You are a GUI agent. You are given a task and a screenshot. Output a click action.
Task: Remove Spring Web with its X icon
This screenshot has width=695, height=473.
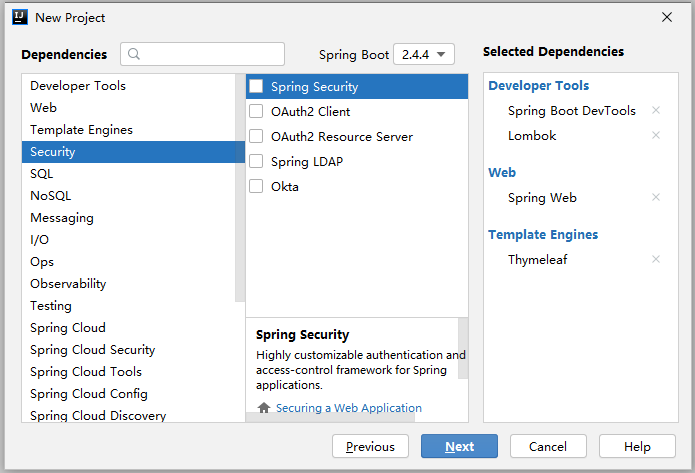click(x=656, y=198)
